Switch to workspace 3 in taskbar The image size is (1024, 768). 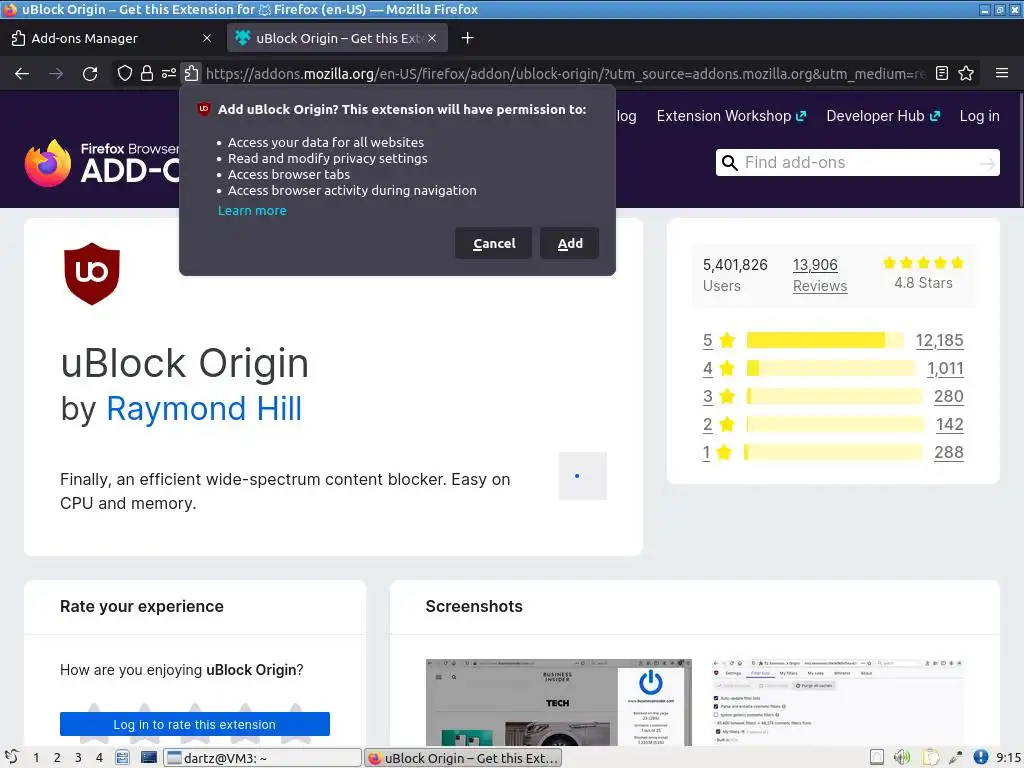(x=78, y=758)
